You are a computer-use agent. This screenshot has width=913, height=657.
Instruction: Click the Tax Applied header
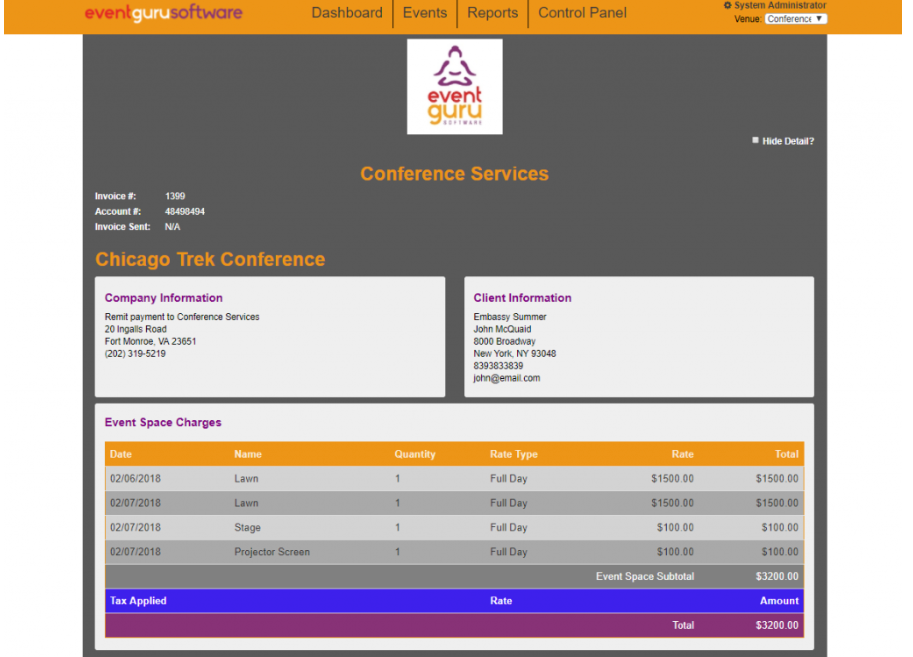click(x=138, y=601)
